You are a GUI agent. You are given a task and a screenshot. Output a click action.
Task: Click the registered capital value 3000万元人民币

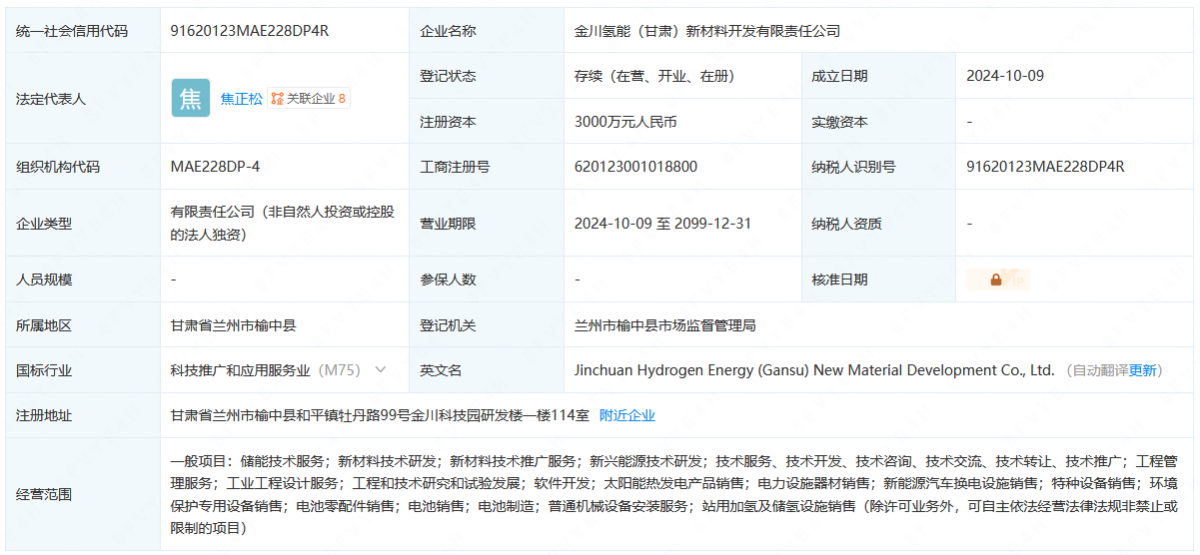pyautogui.click(x=625, y=122)
